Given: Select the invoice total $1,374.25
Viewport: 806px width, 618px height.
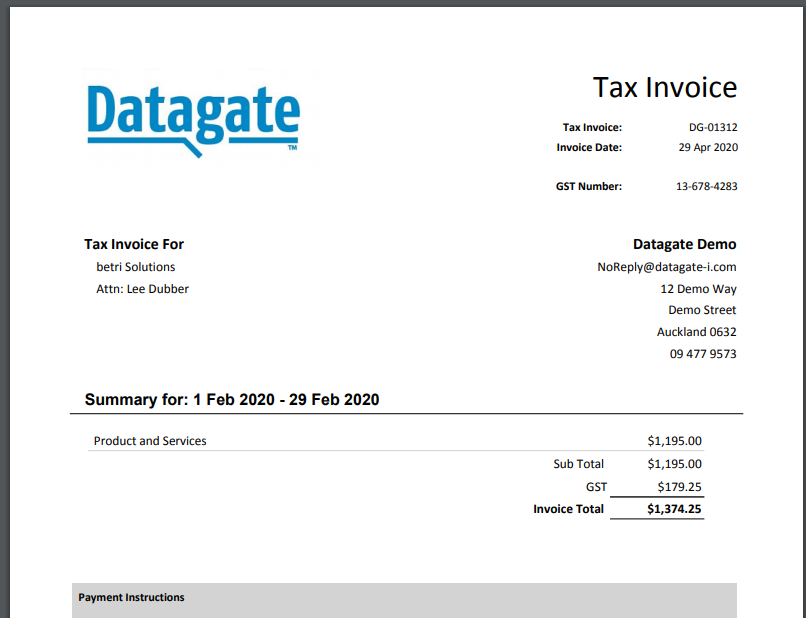Looking at the screenshot, I should (674, 509).
